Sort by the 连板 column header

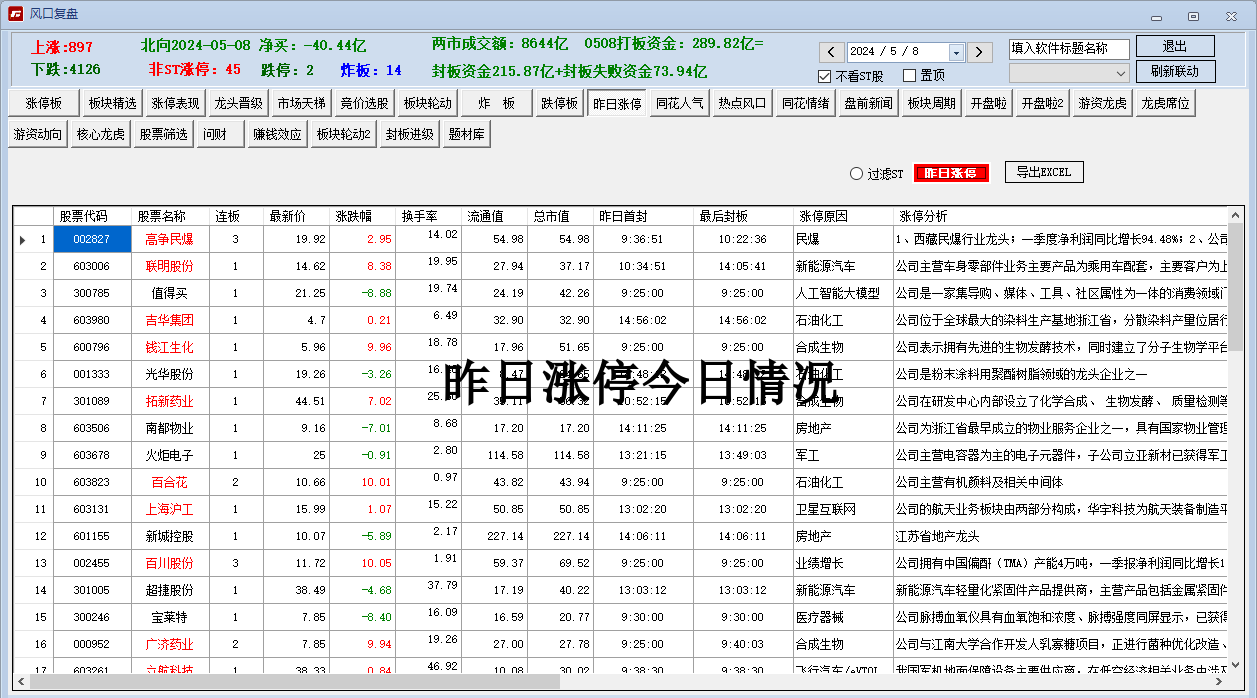[x=237, y=216]
